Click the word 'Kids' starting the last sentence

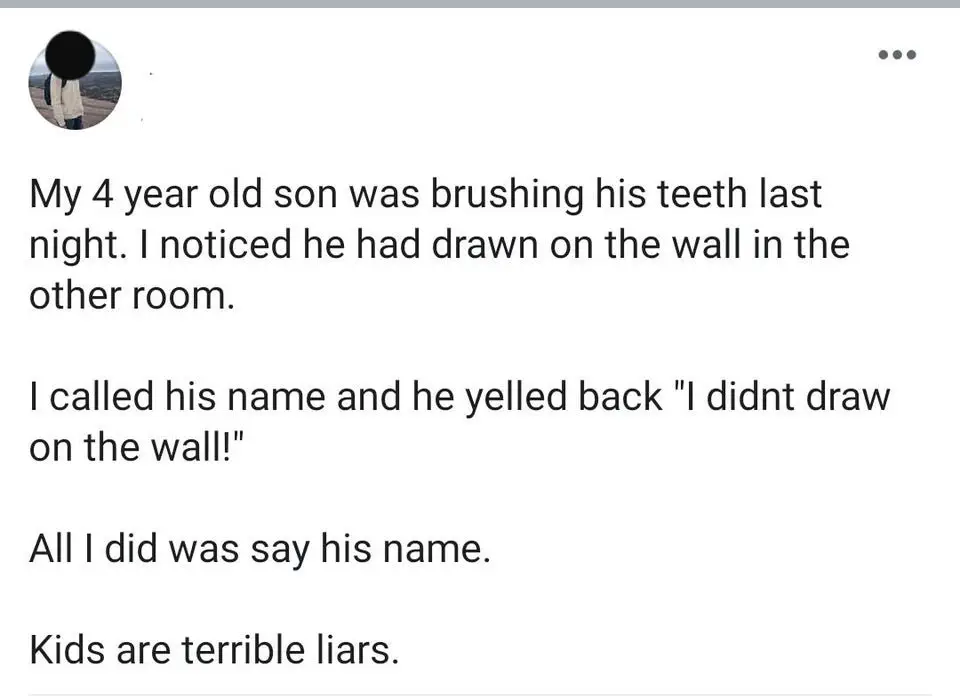(67, 649)
